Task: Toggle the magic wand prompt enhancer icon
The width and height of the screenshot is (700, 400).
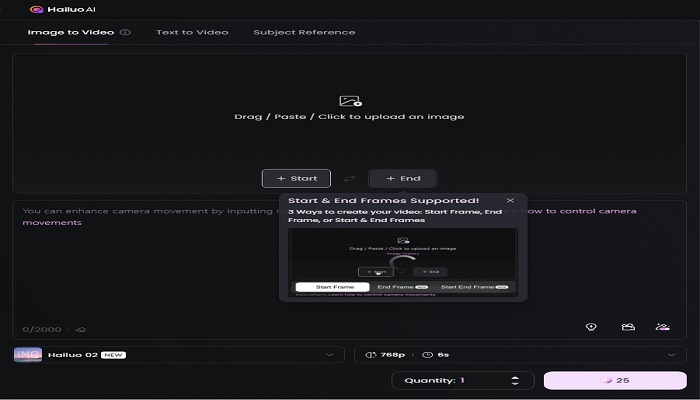Action: (662, 327)
